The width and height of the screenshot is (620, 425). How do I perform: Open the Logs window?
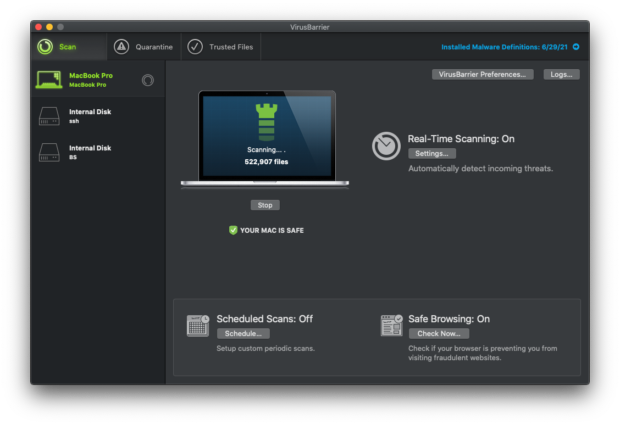click(x=561, y=74)
